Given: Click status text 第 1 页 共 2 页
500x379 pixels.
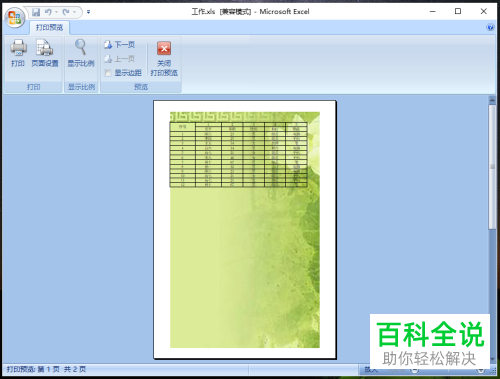Looking at the screenshot, I should (x=61, y=369).
